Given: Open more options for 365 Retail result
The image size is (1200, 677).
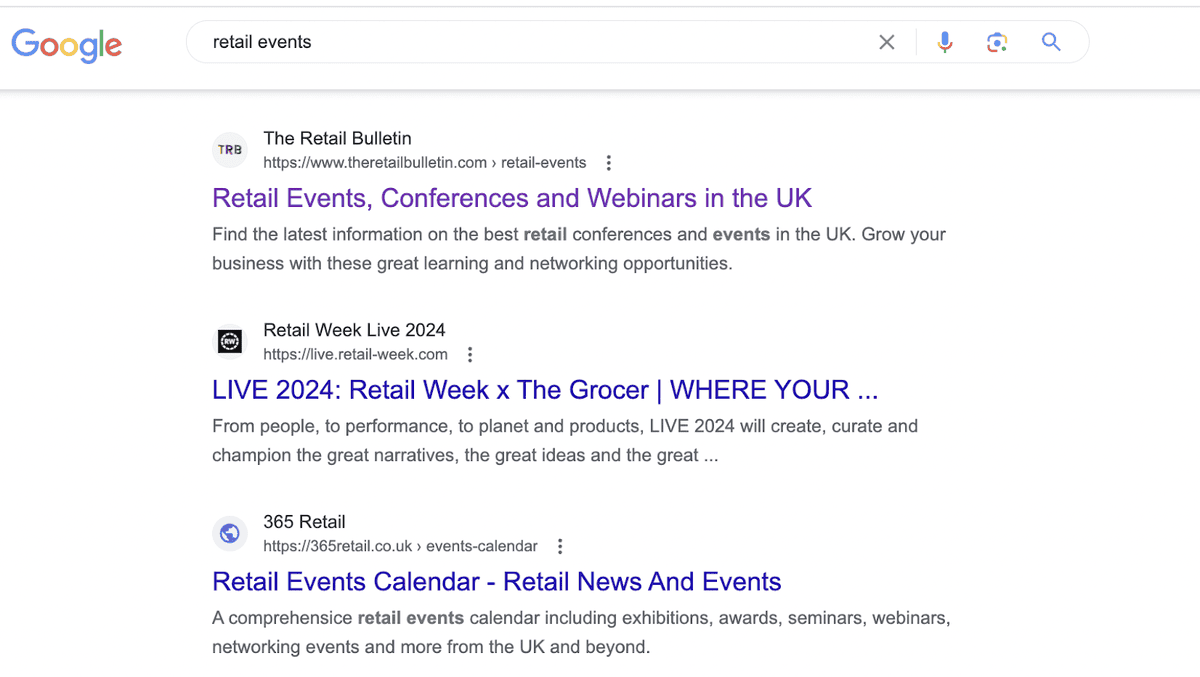Looking at the screenshot, I should pyautogui.click(x=560, y=547).
